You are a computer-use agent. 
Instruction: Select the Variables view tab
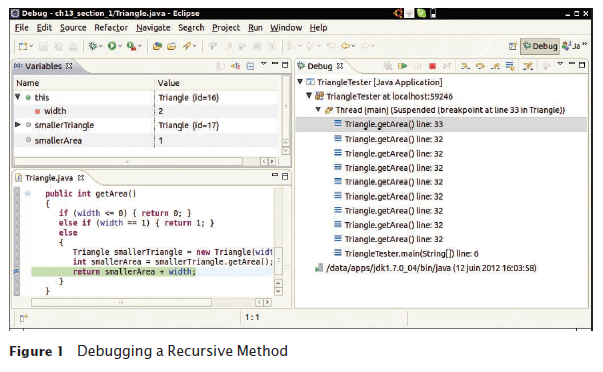tap(43, 66)
